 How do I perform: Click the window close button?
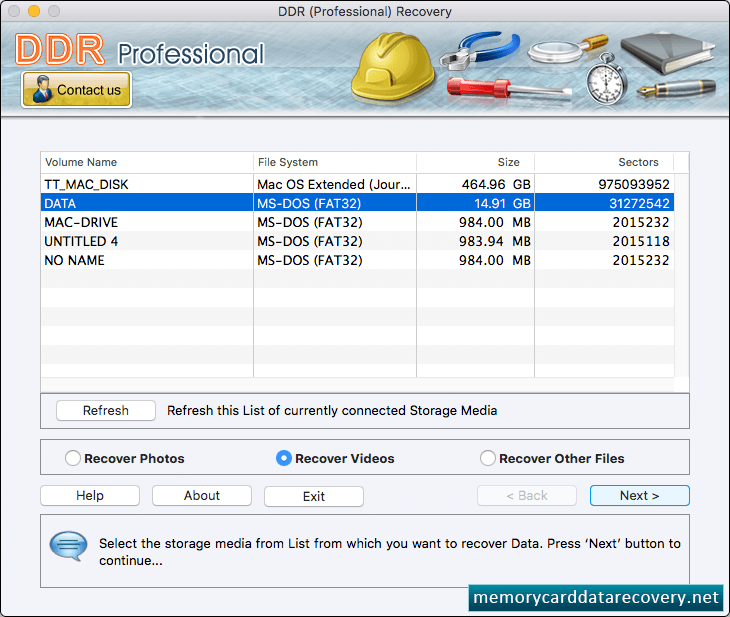coord(14,11)
